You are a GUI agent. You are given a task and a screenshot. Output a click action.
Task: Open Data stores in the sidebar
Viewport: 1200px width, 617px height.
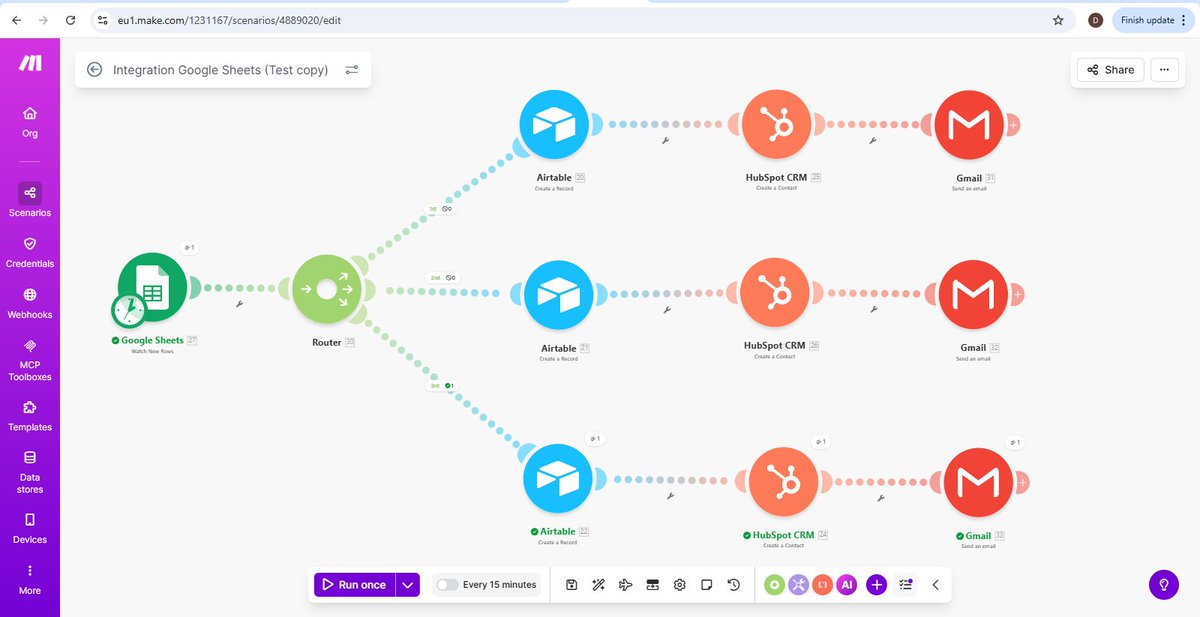(30, 472)
